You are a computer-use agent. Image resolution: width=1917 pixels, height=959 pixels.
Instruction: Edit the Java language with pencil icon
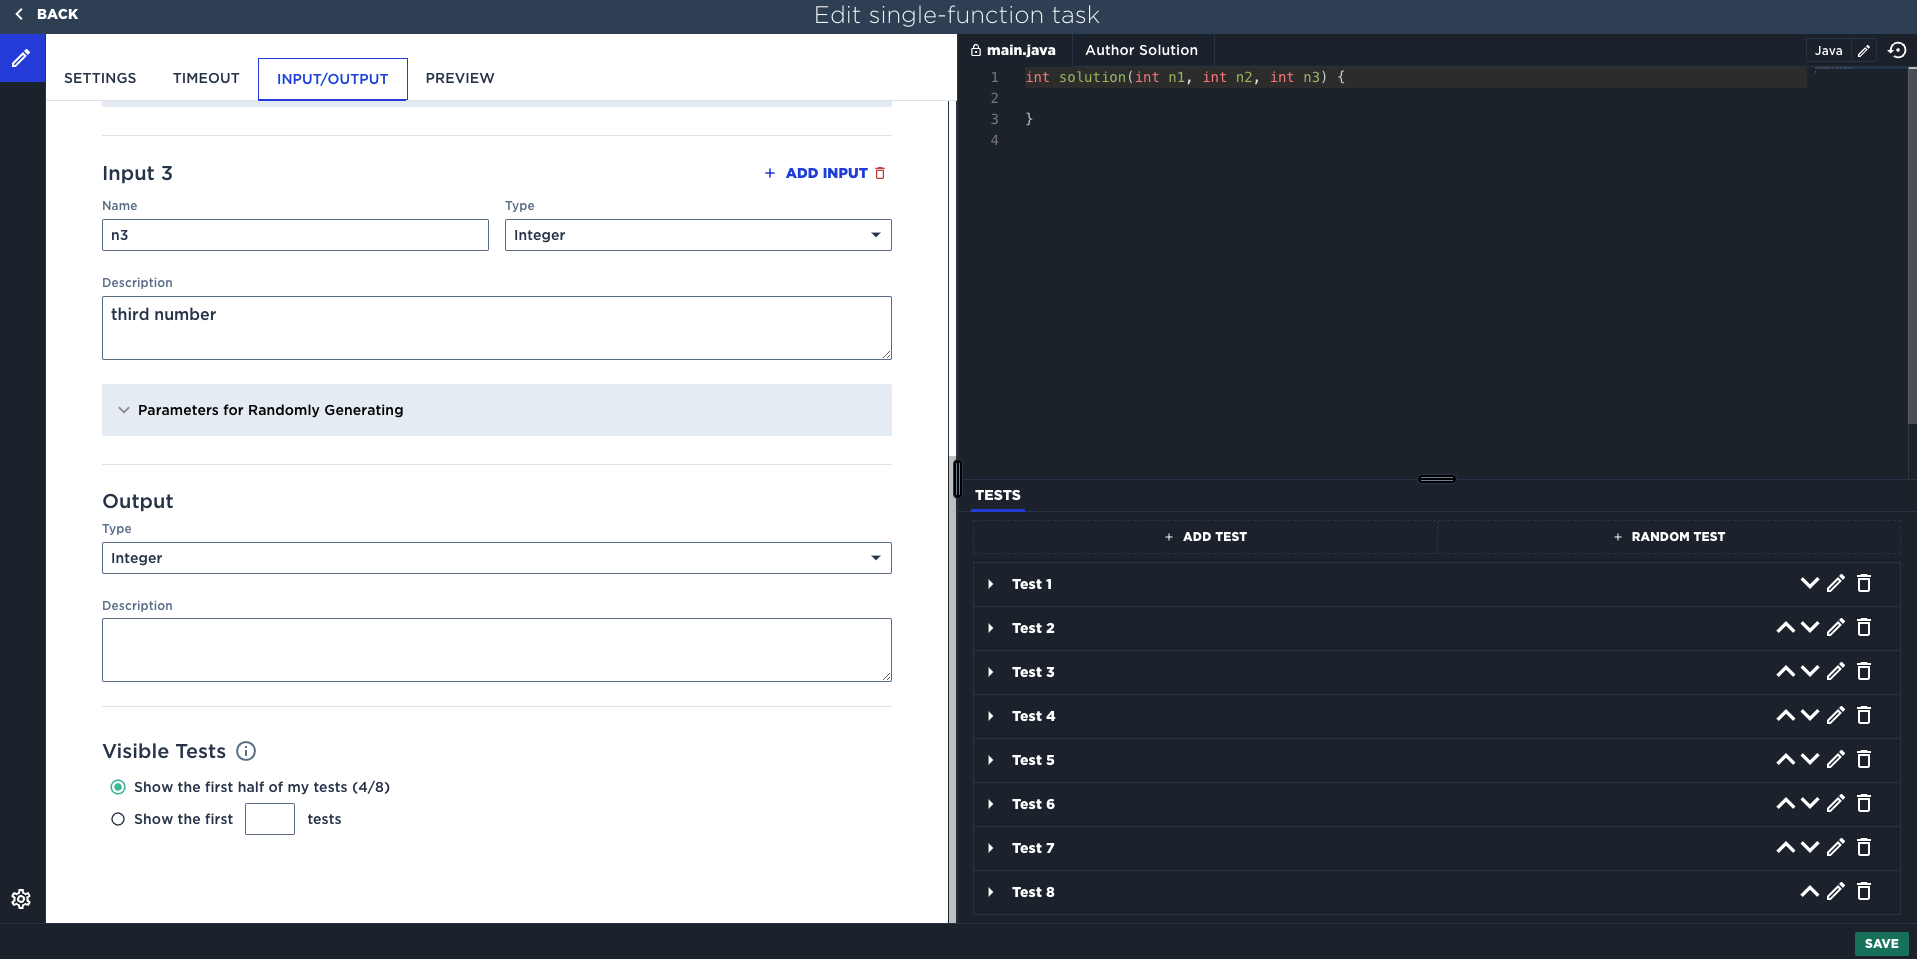[1864, 51]
